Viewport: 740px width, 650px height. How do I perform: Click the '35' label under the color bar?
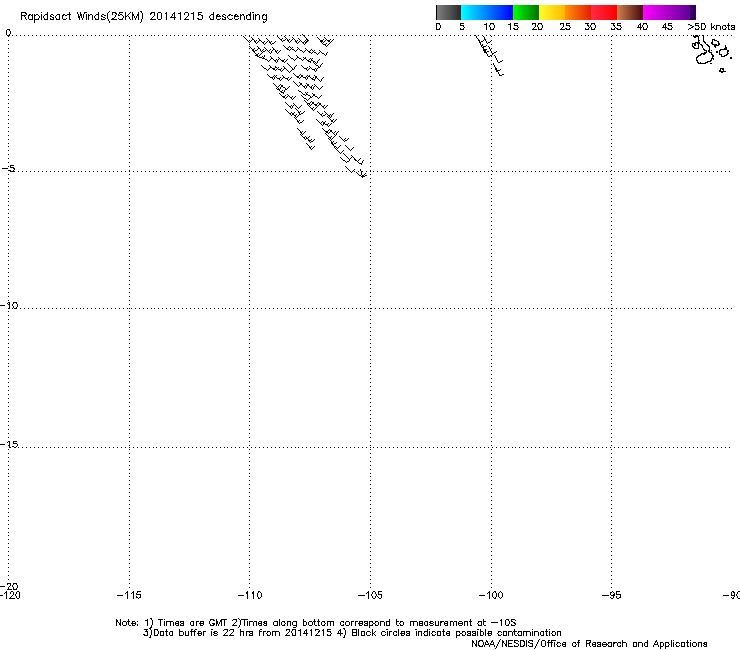click(616, 27)
